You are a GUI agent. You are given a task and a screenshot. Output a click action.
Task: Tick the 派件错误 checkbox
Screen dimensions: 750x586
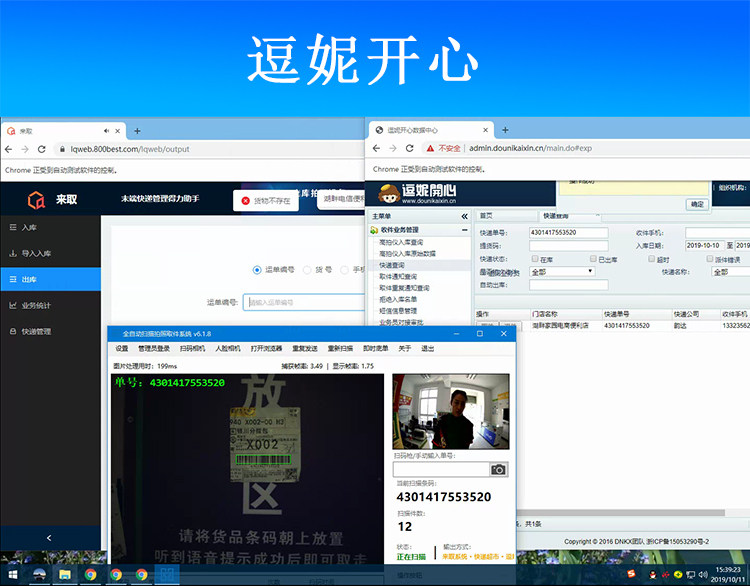710,259
